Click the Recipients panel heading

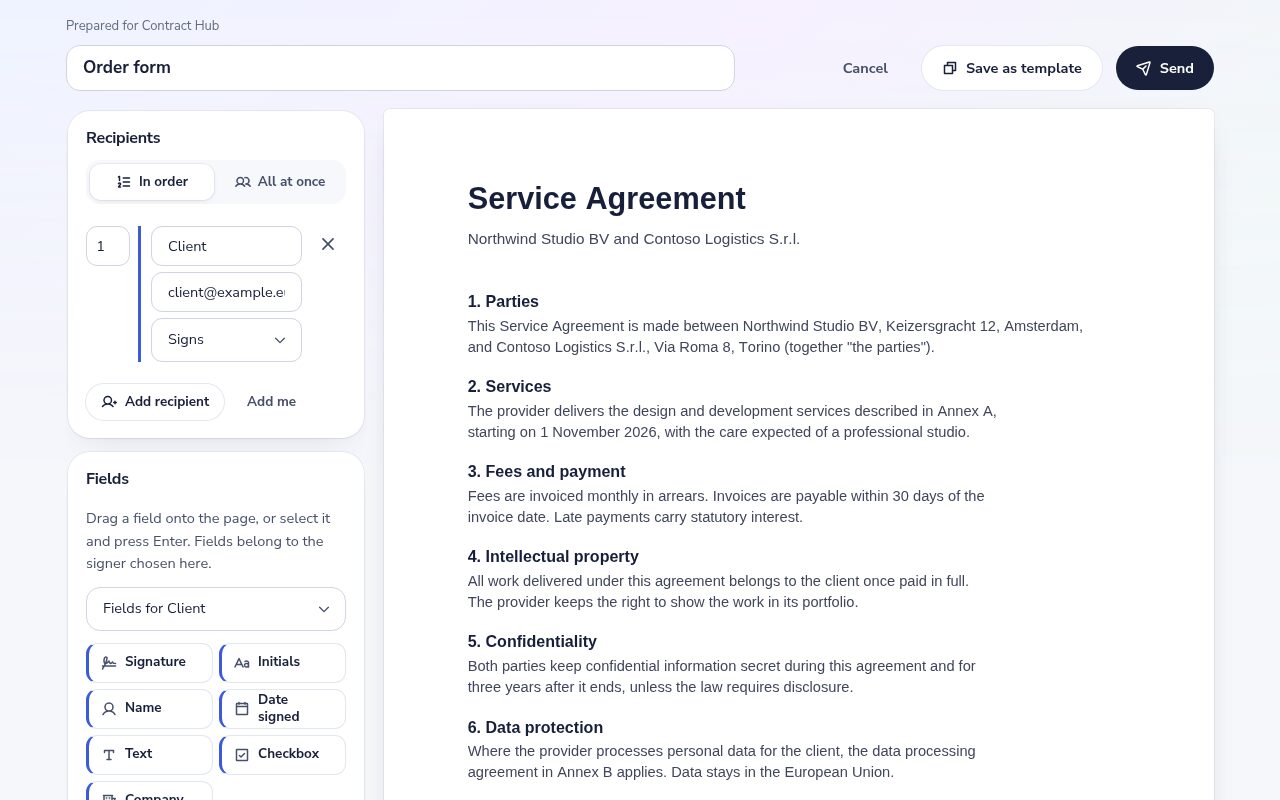click(x=123, y=138)
